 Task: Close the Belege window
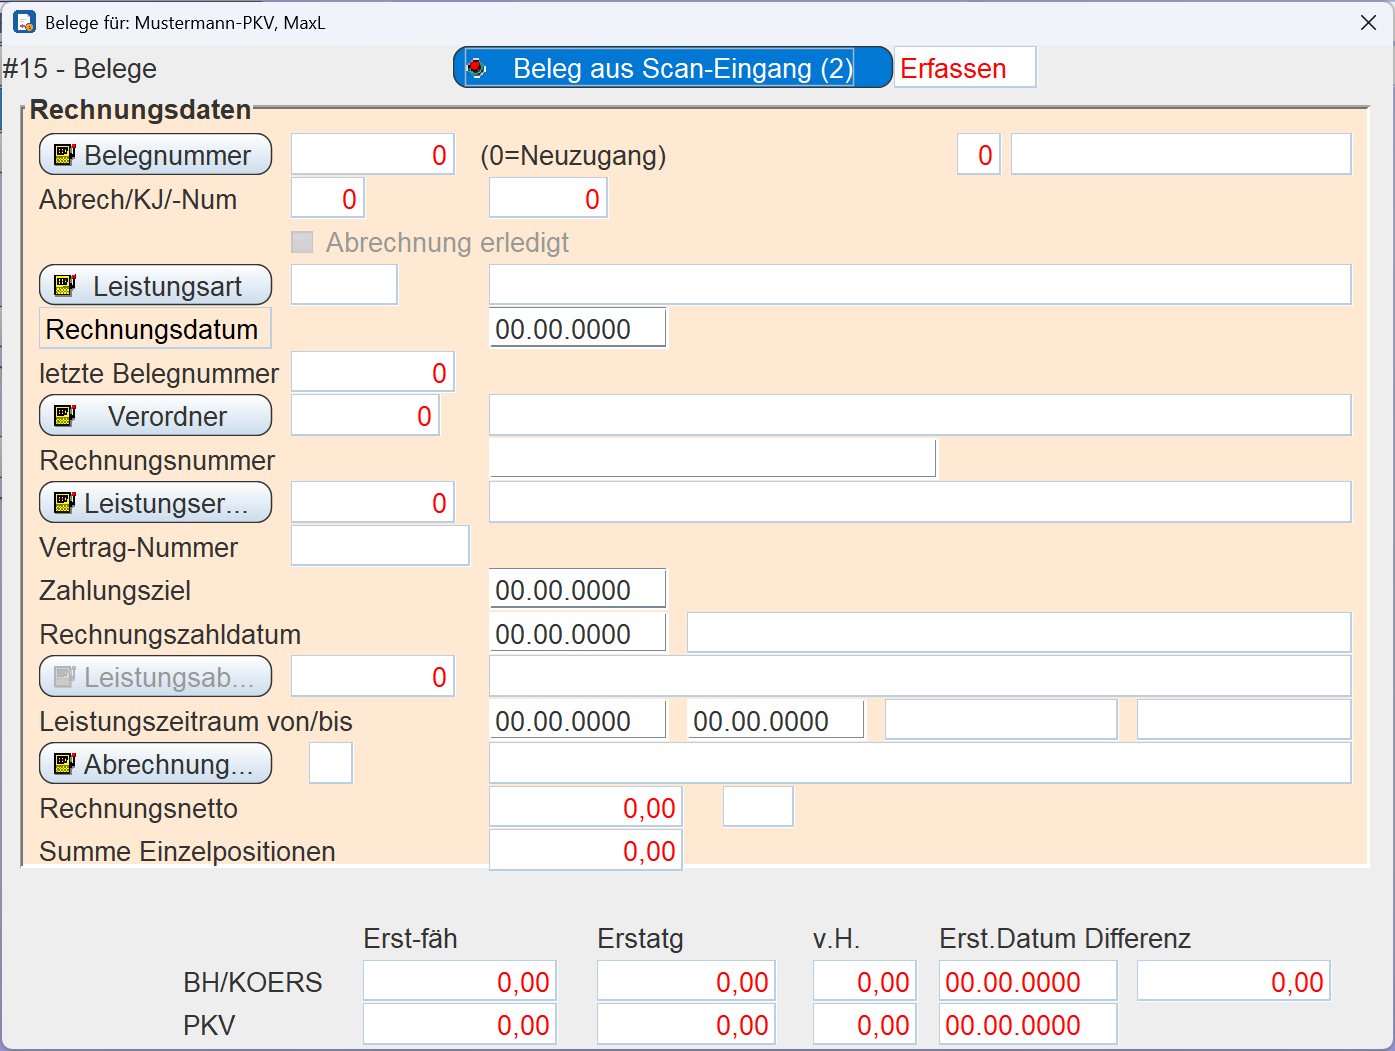pos(1368,22)
